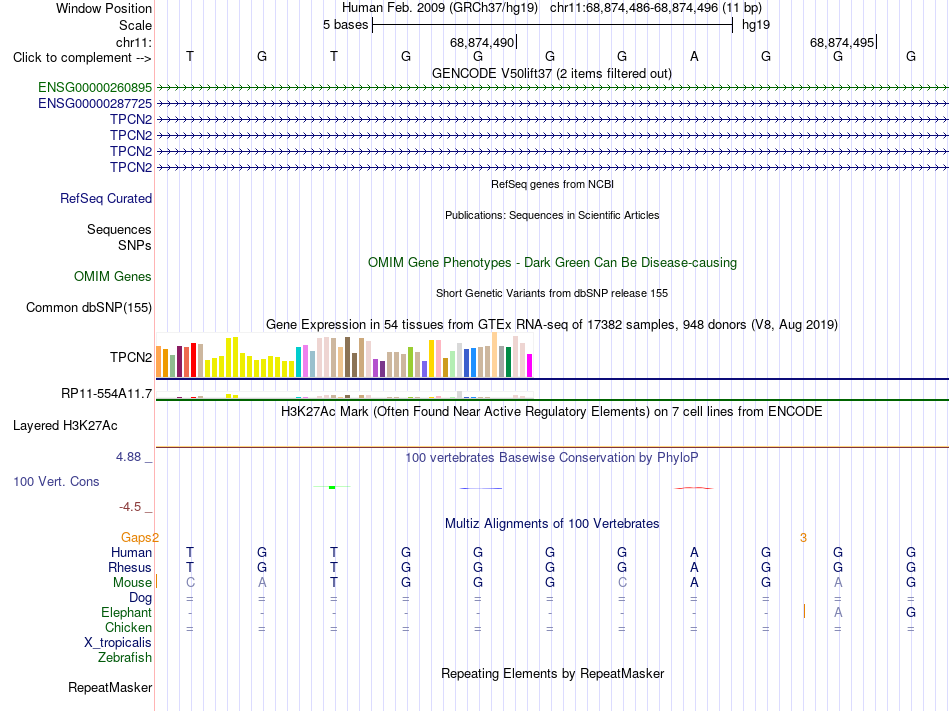Open Short Genetic Variants from dbSNP title

click(552, 293)
